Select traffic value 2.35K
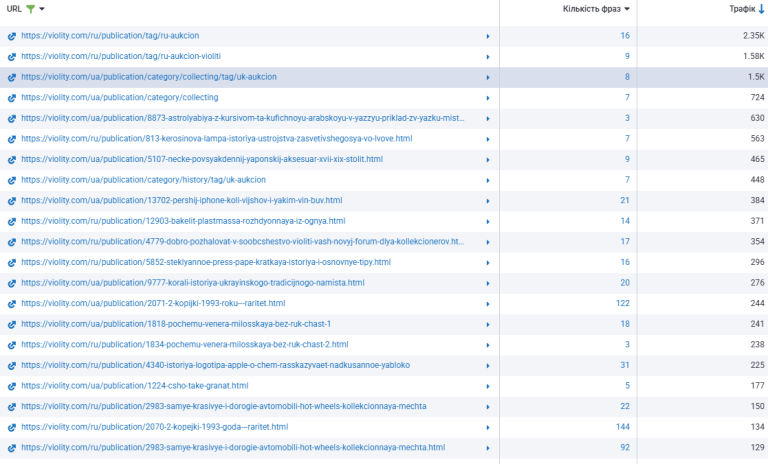This screenshot has width=768, height=464. pos(753,35)
